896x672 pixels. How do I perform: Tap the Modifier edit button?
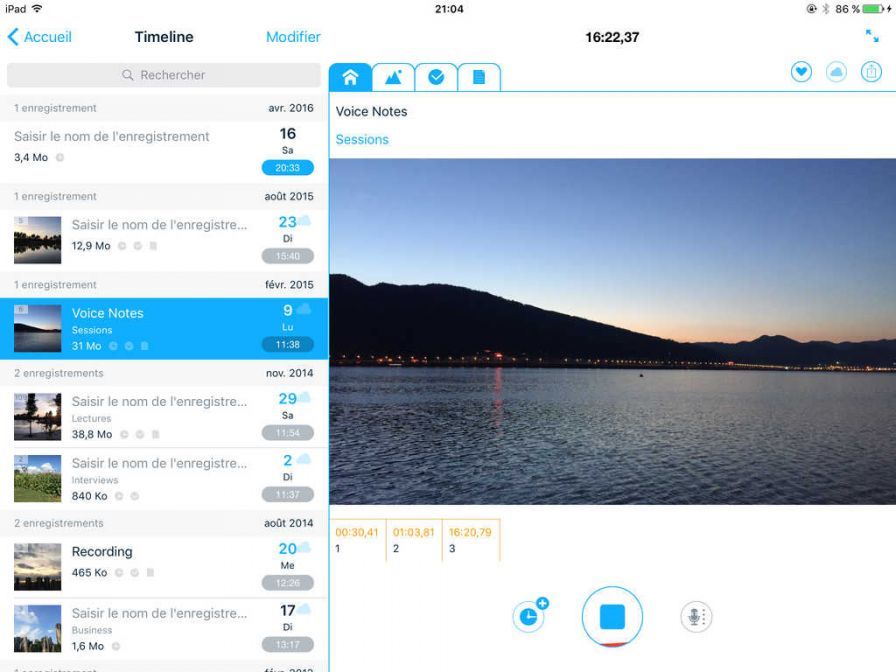click(x=293, y=37)
